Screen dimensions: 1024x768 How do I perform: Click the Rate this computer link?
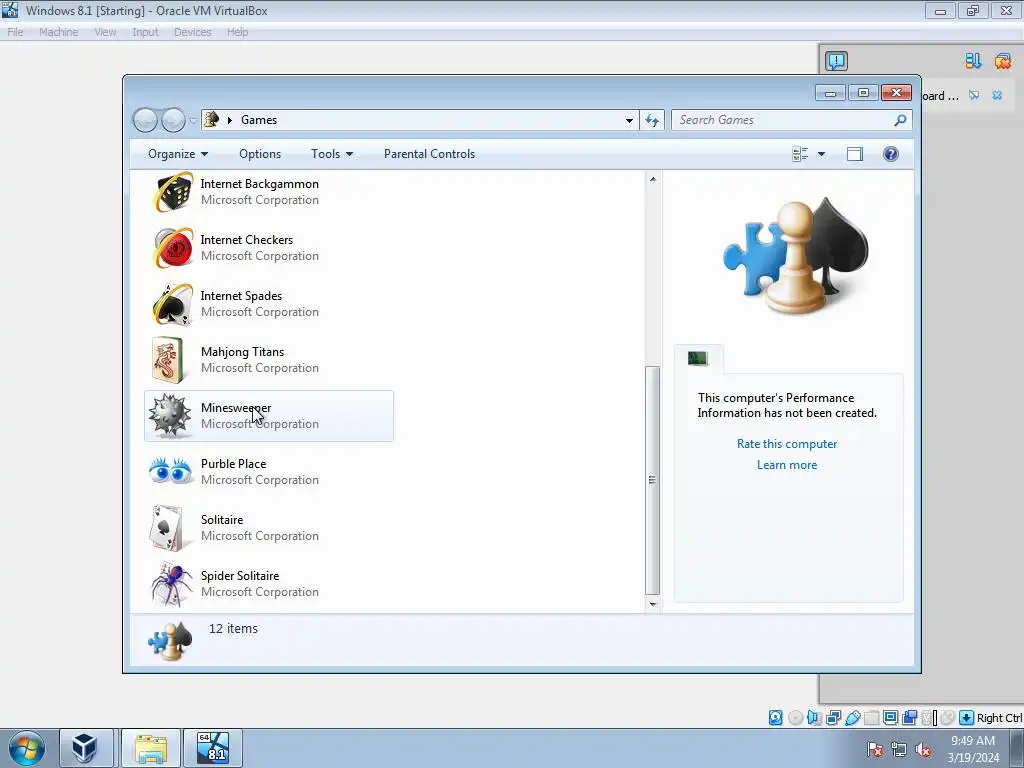coord(787,444)
